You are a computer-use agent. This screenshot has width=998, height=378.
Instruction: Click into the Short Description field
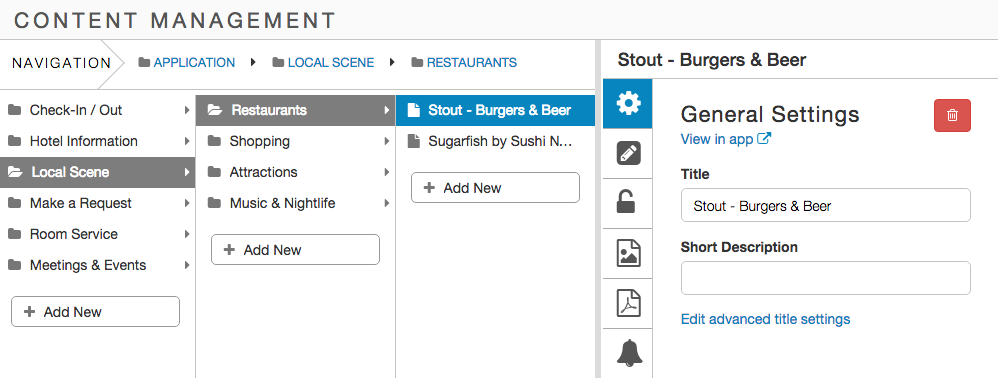(x=826, y=278)
